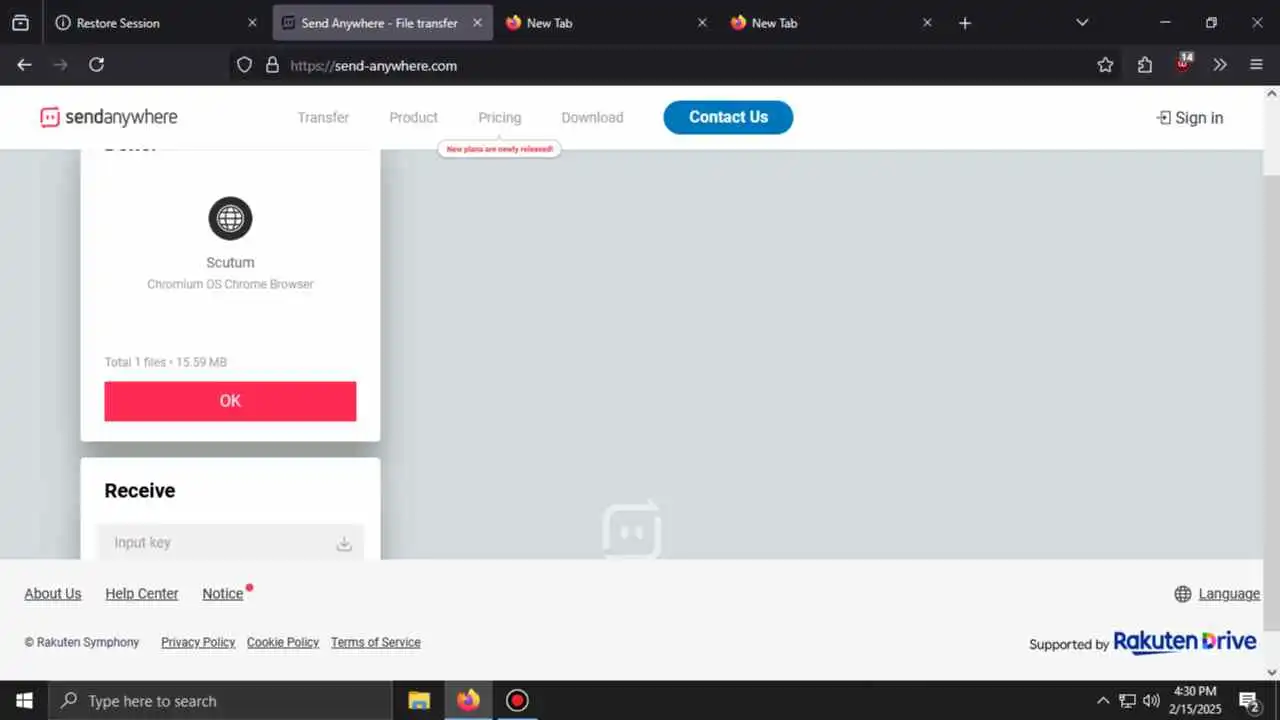Open the About Us link
Screen dimensions: 1280x720
(53, 593)
